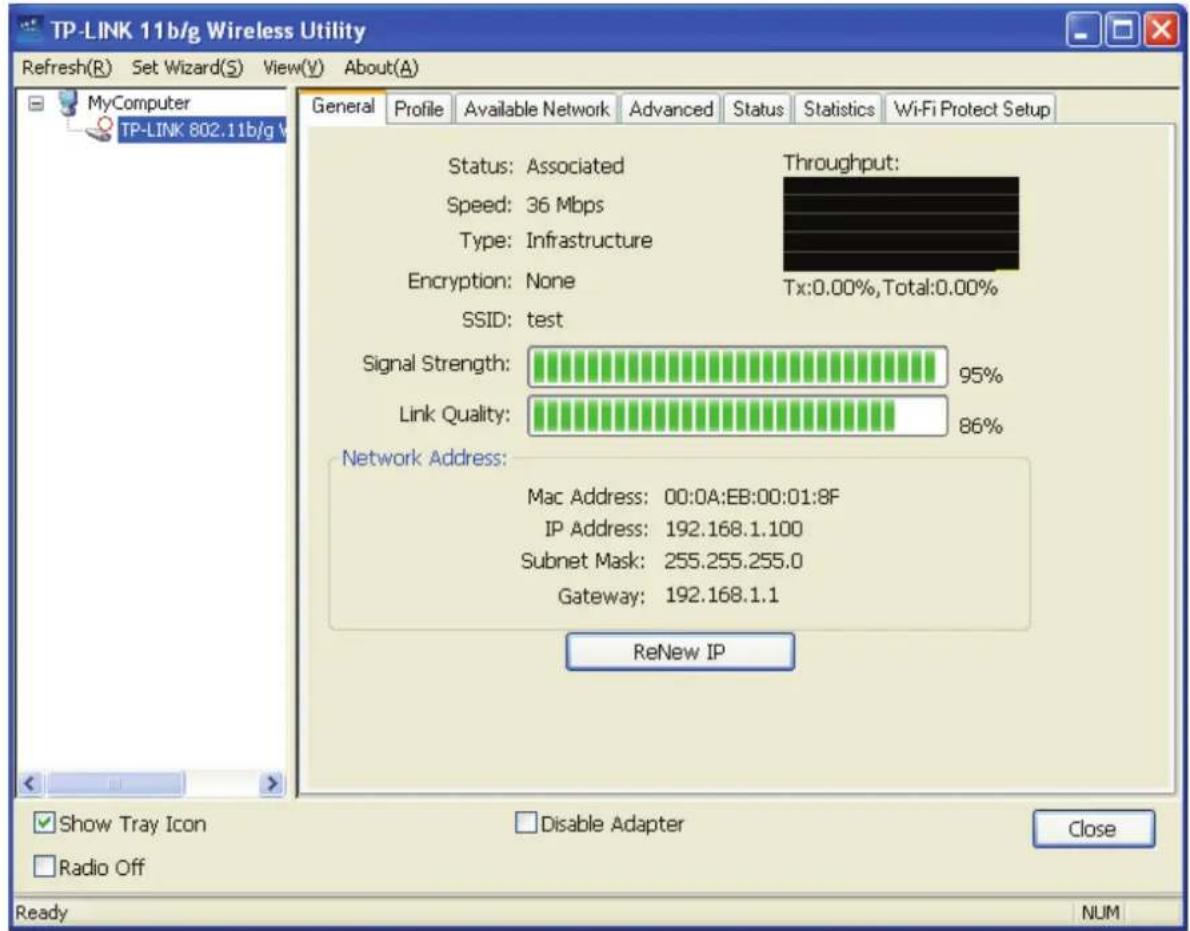Viewport: 1190px width, 931px height.
Task: Click the MyComputer icon in tree
Action: click(69, 102)
